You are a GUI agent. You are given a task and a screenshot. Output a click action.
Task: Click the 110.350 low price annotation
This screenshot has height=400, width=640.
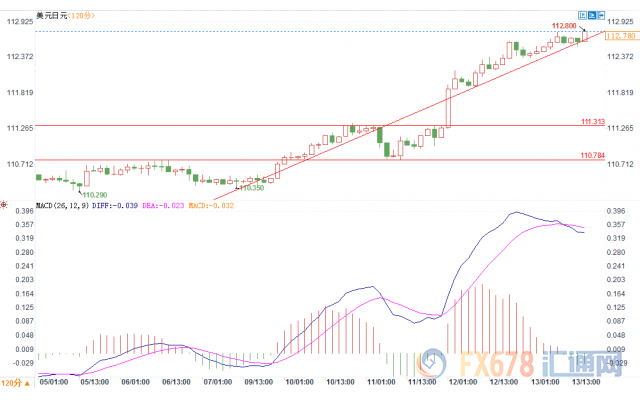[249, 187]
